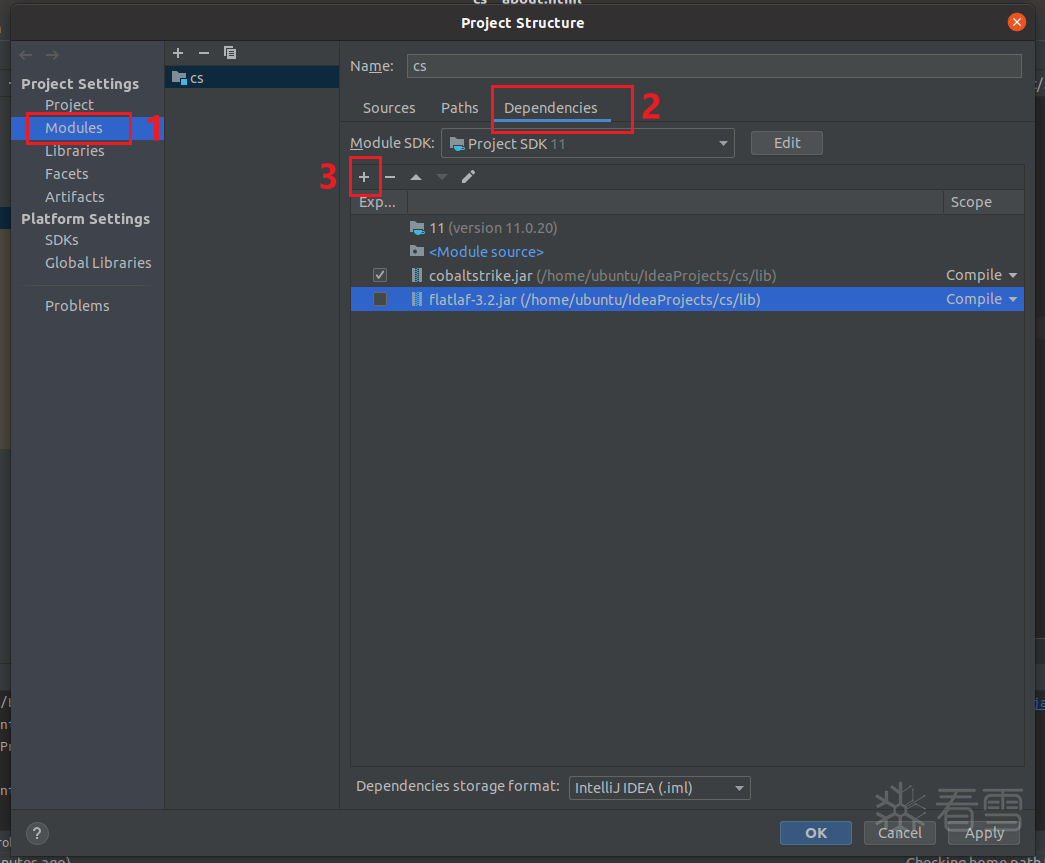This screenshot has width=1045, height=863.
Task: Close the Project Structure dialog
Action: (x=1016, y=23)
